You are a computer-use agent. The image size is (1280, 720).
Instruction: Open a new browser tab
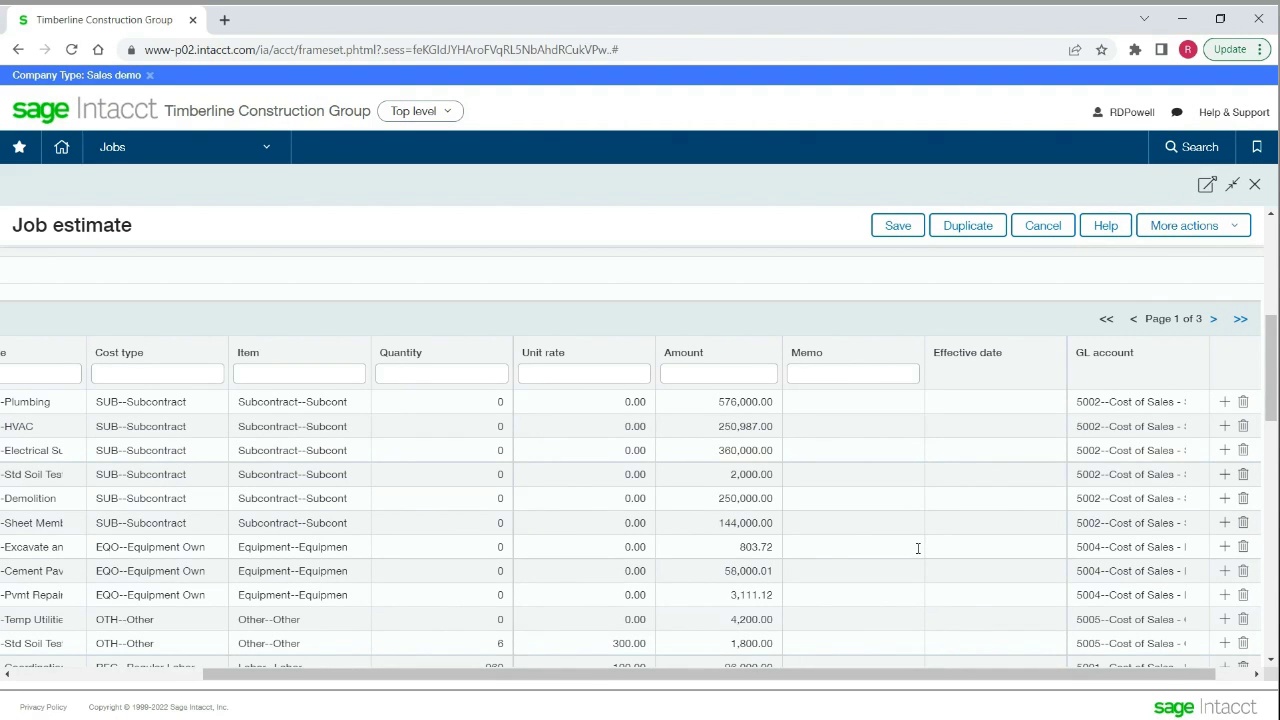(224, 19)
